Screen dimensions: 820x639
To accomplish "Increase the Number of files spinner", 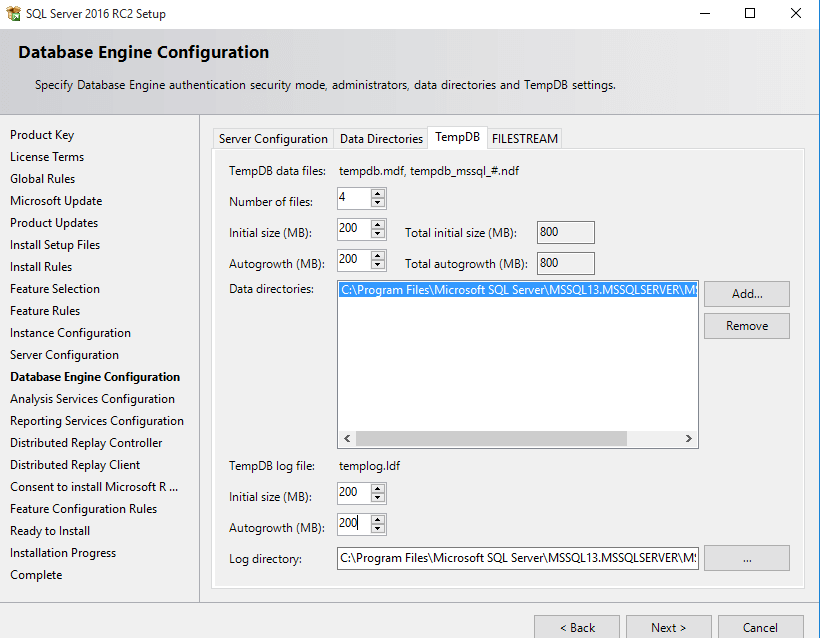I will coord(377,193).
